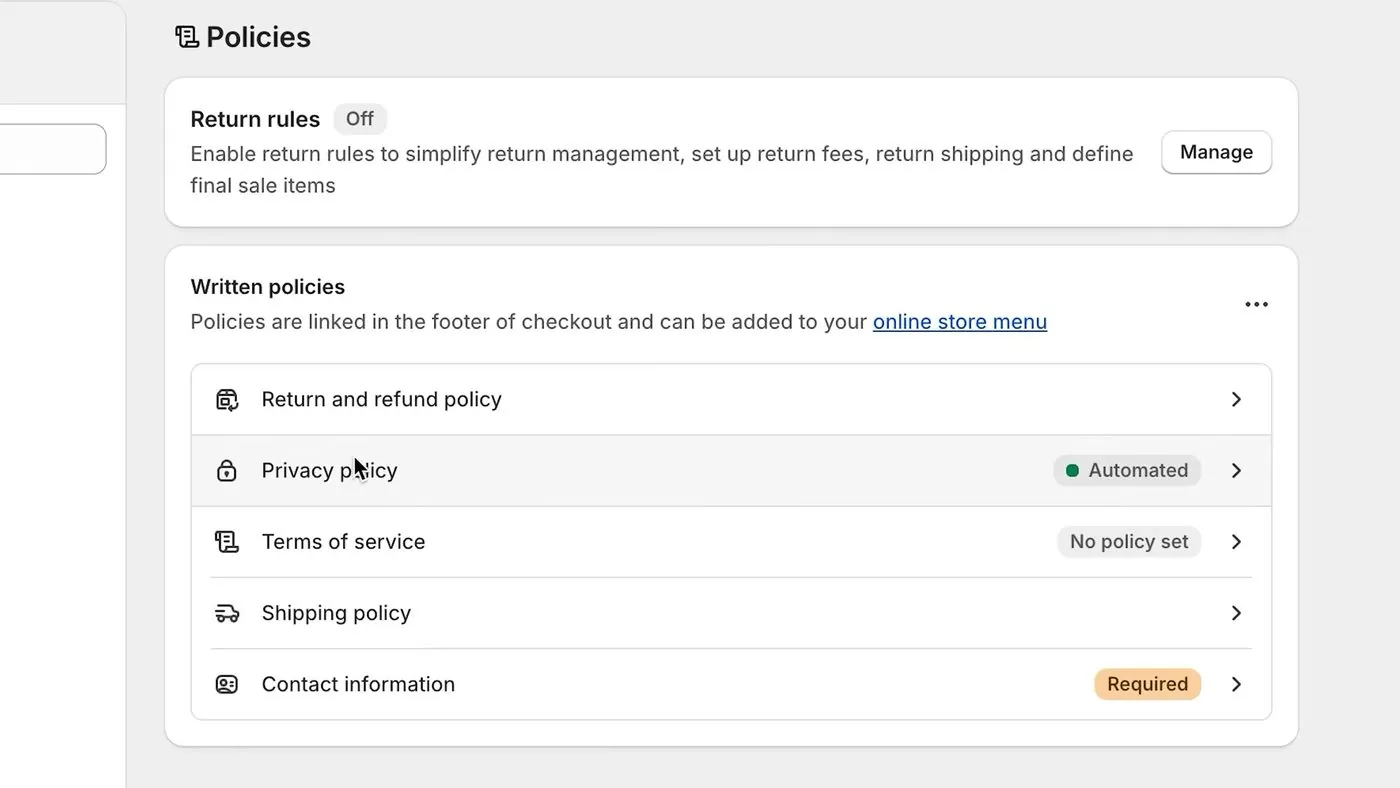
Task: Follow the online store menu link
Action: [x=960, y=322]
